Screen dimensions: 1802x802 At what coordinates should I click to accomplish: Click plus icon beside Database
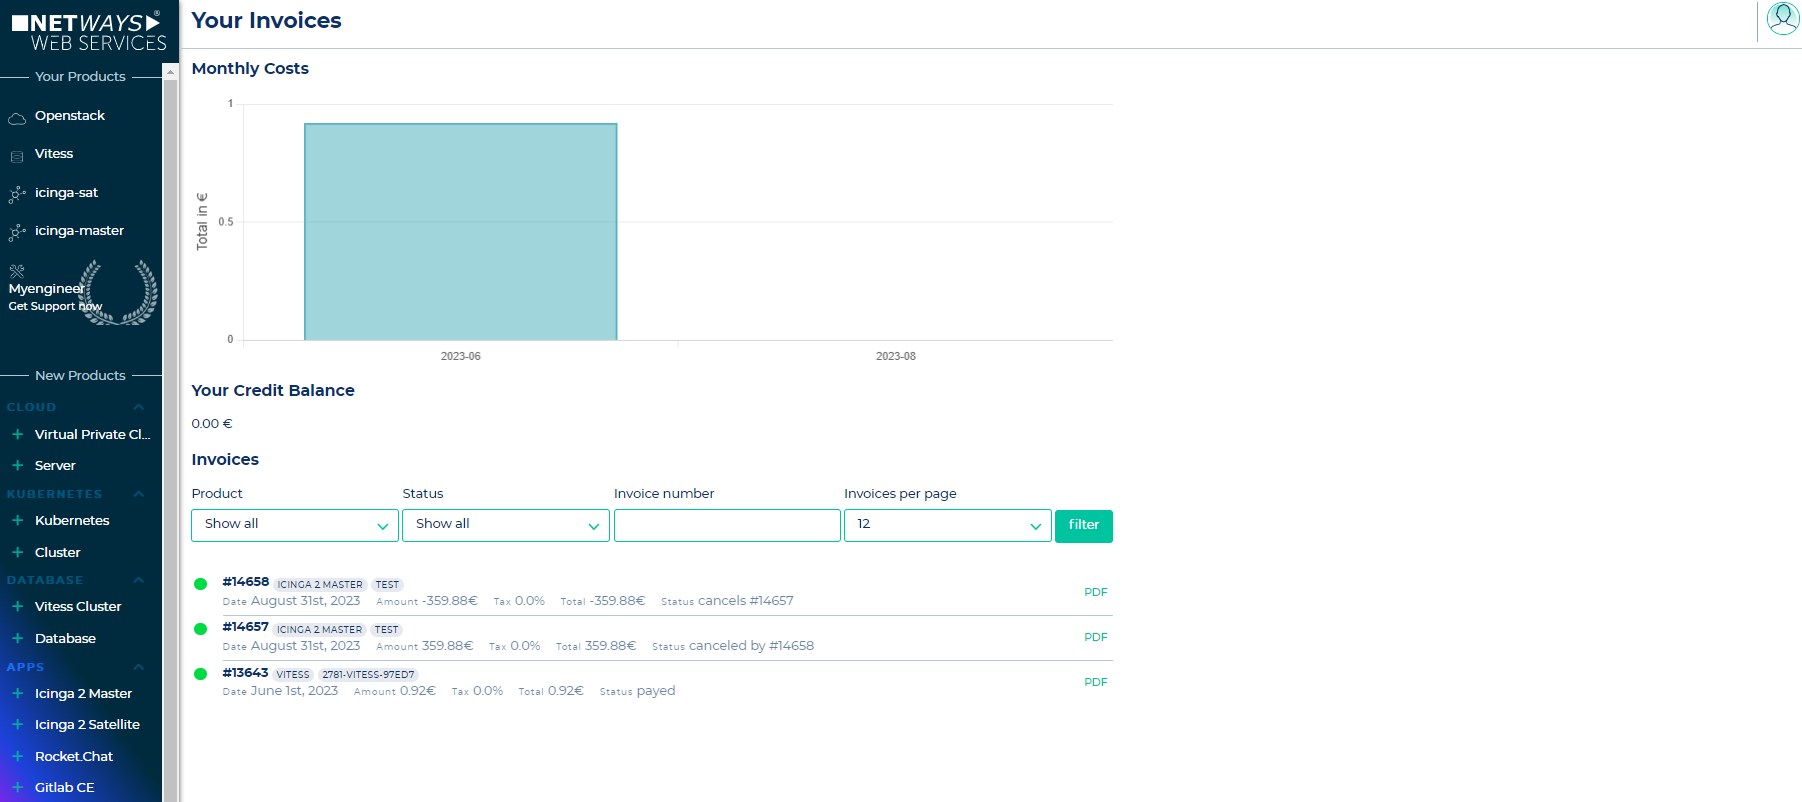(x=17, y=638)
